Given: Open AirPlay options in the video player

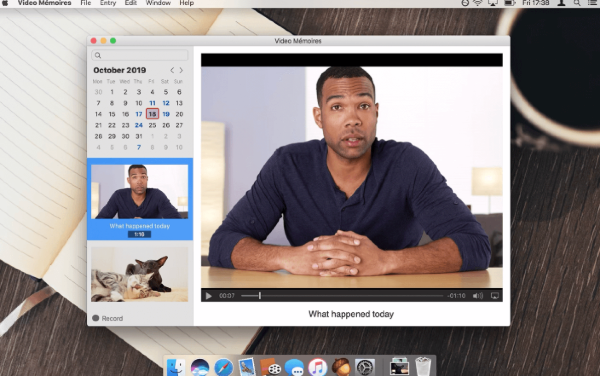Looking at the screenshot, I should 495,296.
